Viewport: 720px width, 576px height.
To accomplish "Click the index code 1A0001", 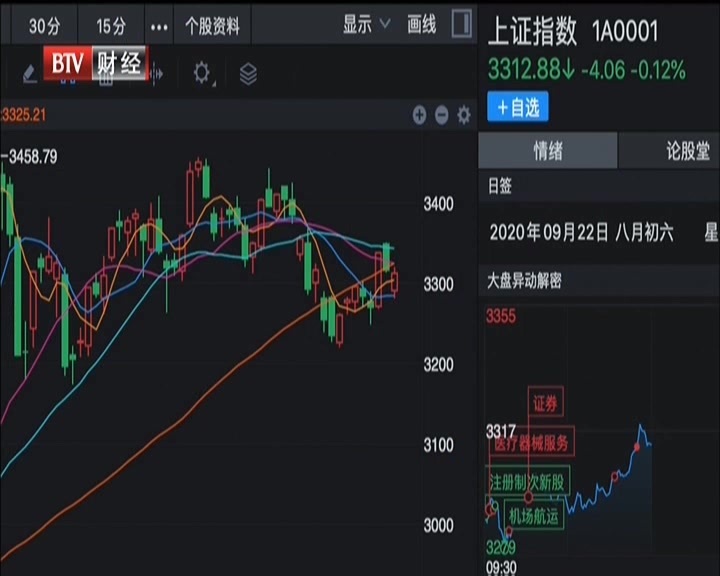I will [x=624, y=31].
